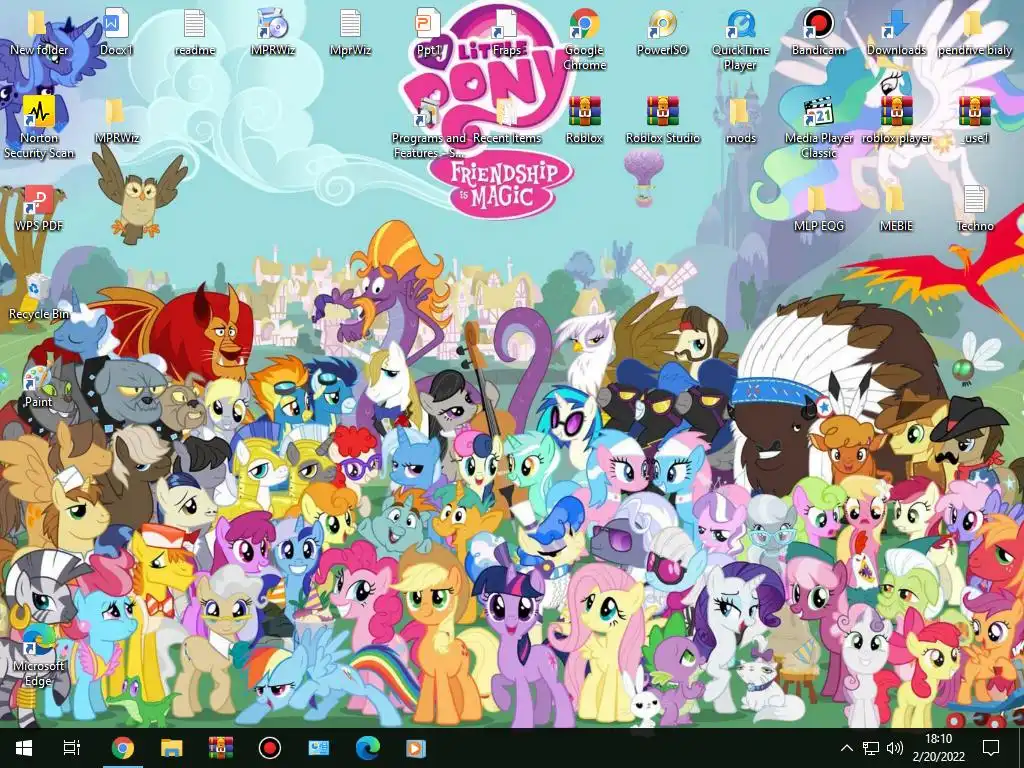This screenshot has width=1024, height=768.
Task: Select the MEBIE folder icon
Action: [x=896, y=209]
